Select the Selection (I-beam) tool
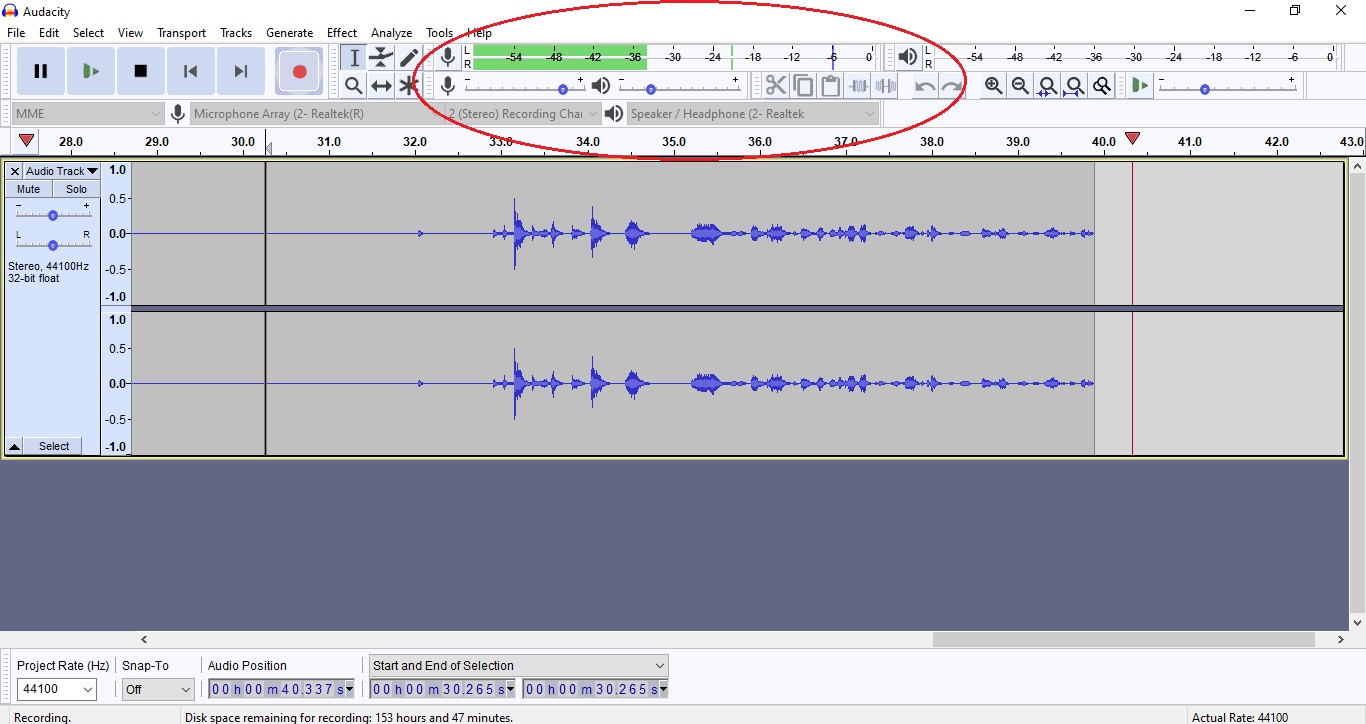Screen dimensions: 1366x724 tap(354, 58)
